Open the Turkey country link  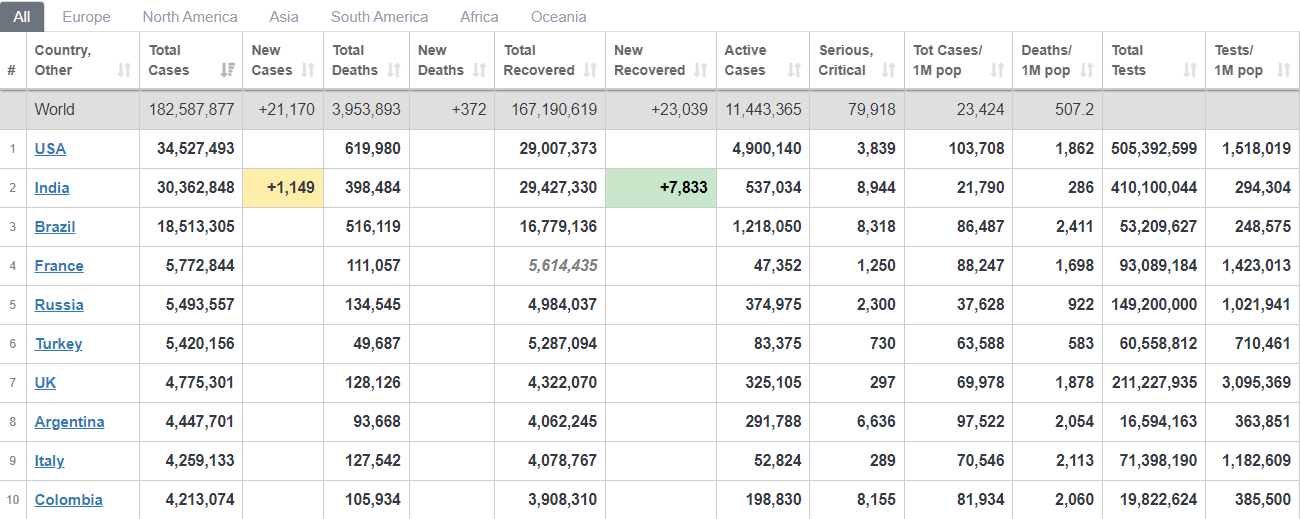click(59, 344)
